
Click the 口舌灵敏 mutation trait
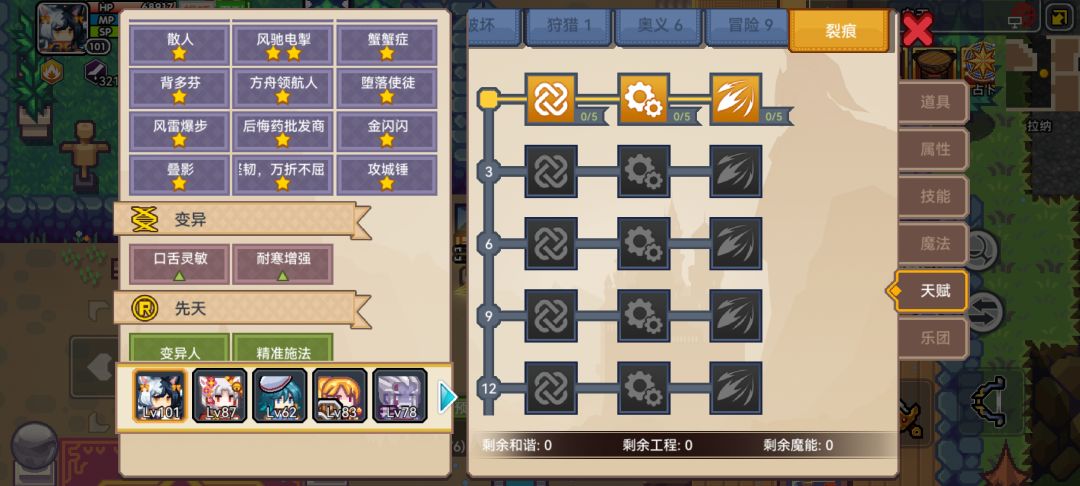pos(179,264)
